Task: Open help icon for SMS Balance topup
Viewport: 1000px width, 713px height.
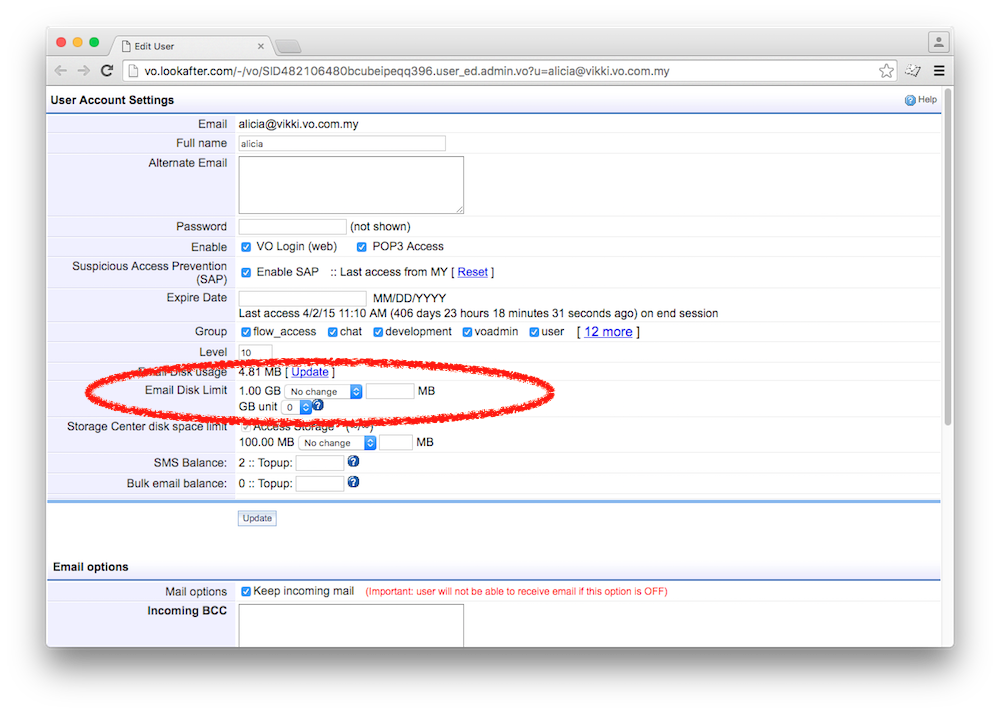Action: click(353, 461)
